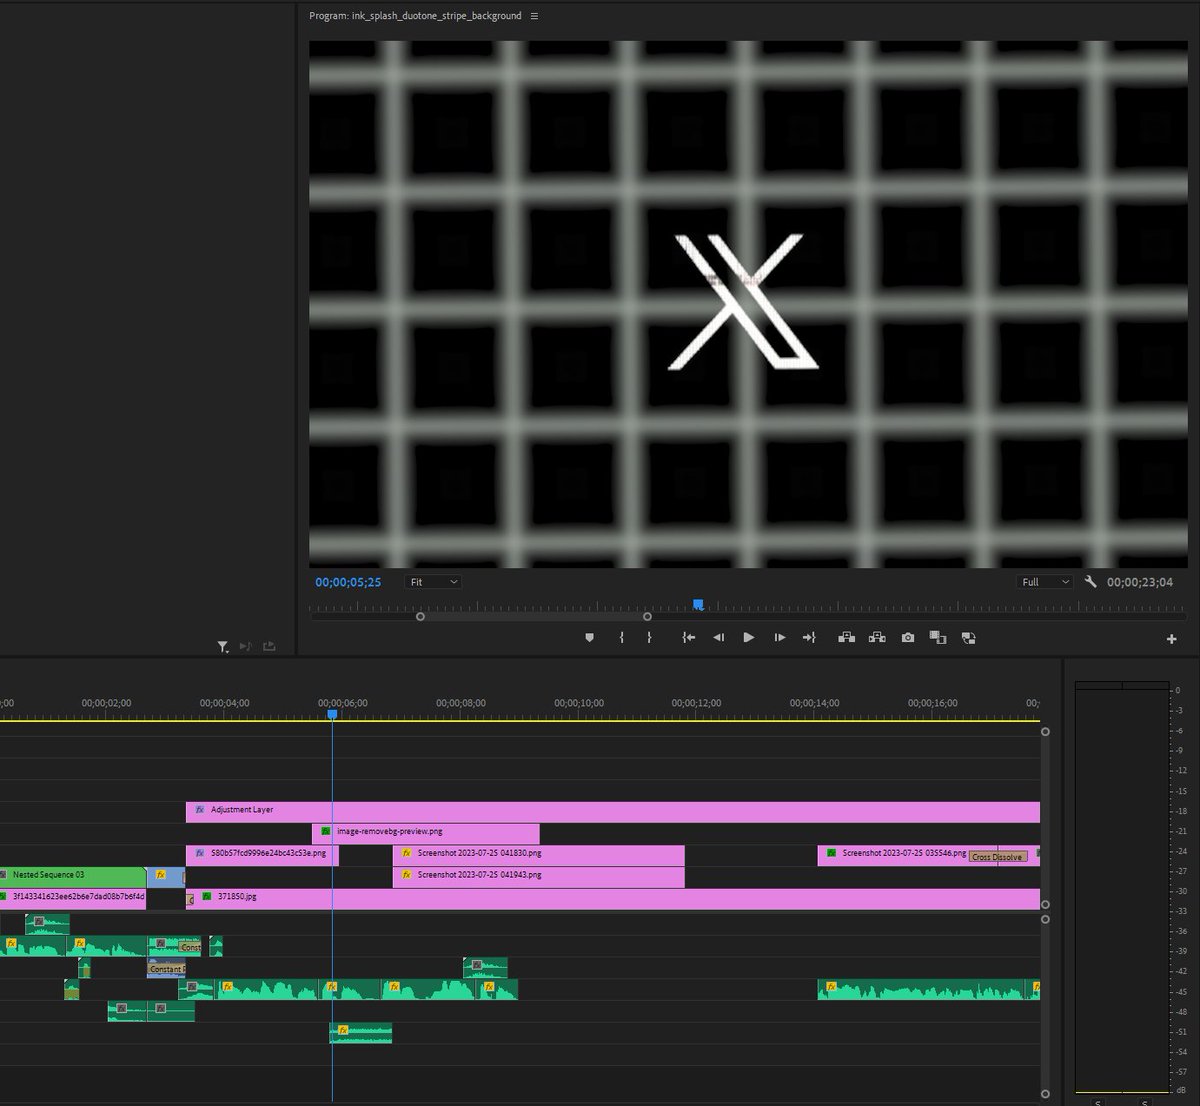Click the Extract button
Screen dimensions: 1200x1106
877,638
